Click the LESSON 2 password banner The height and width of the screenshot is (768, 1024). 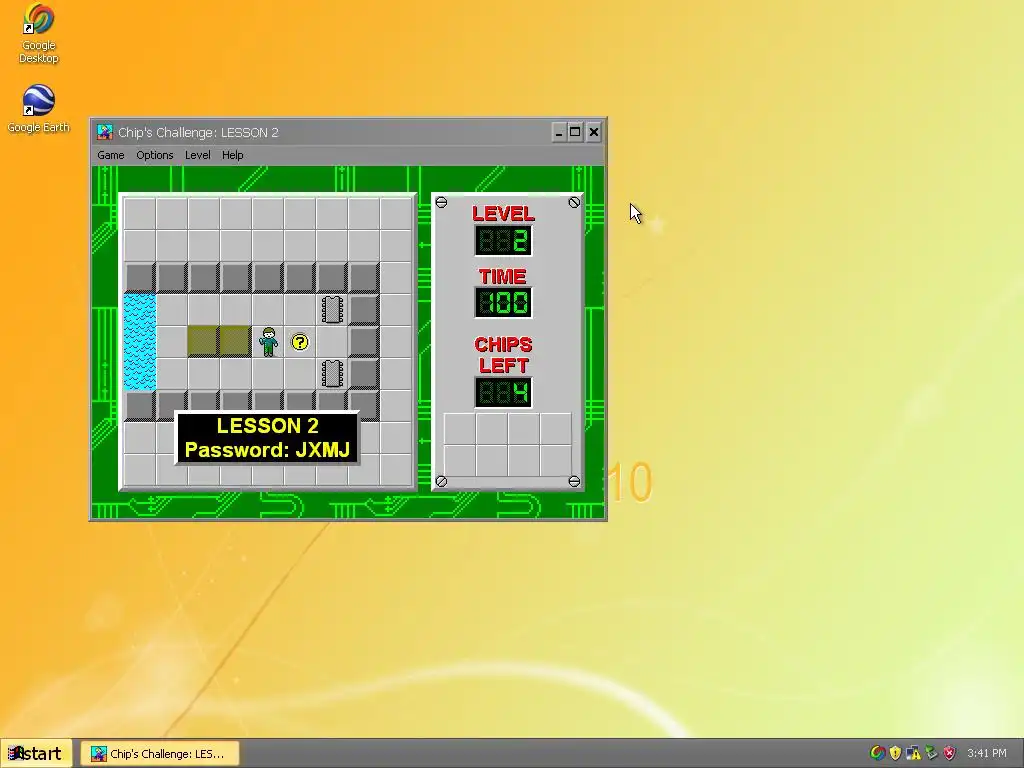pyautogui.click(x=267, y=438)
